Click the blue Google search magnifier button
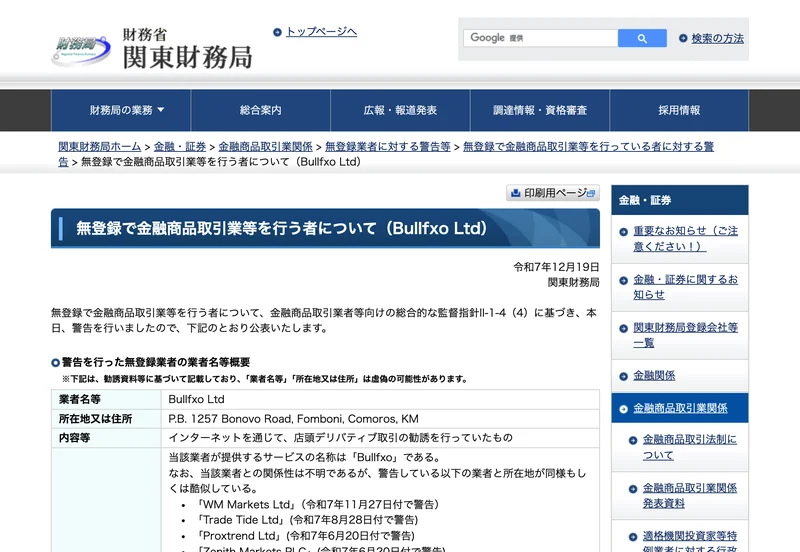The image size is (800, 552). pyautogui.click(x=642, y=38)
